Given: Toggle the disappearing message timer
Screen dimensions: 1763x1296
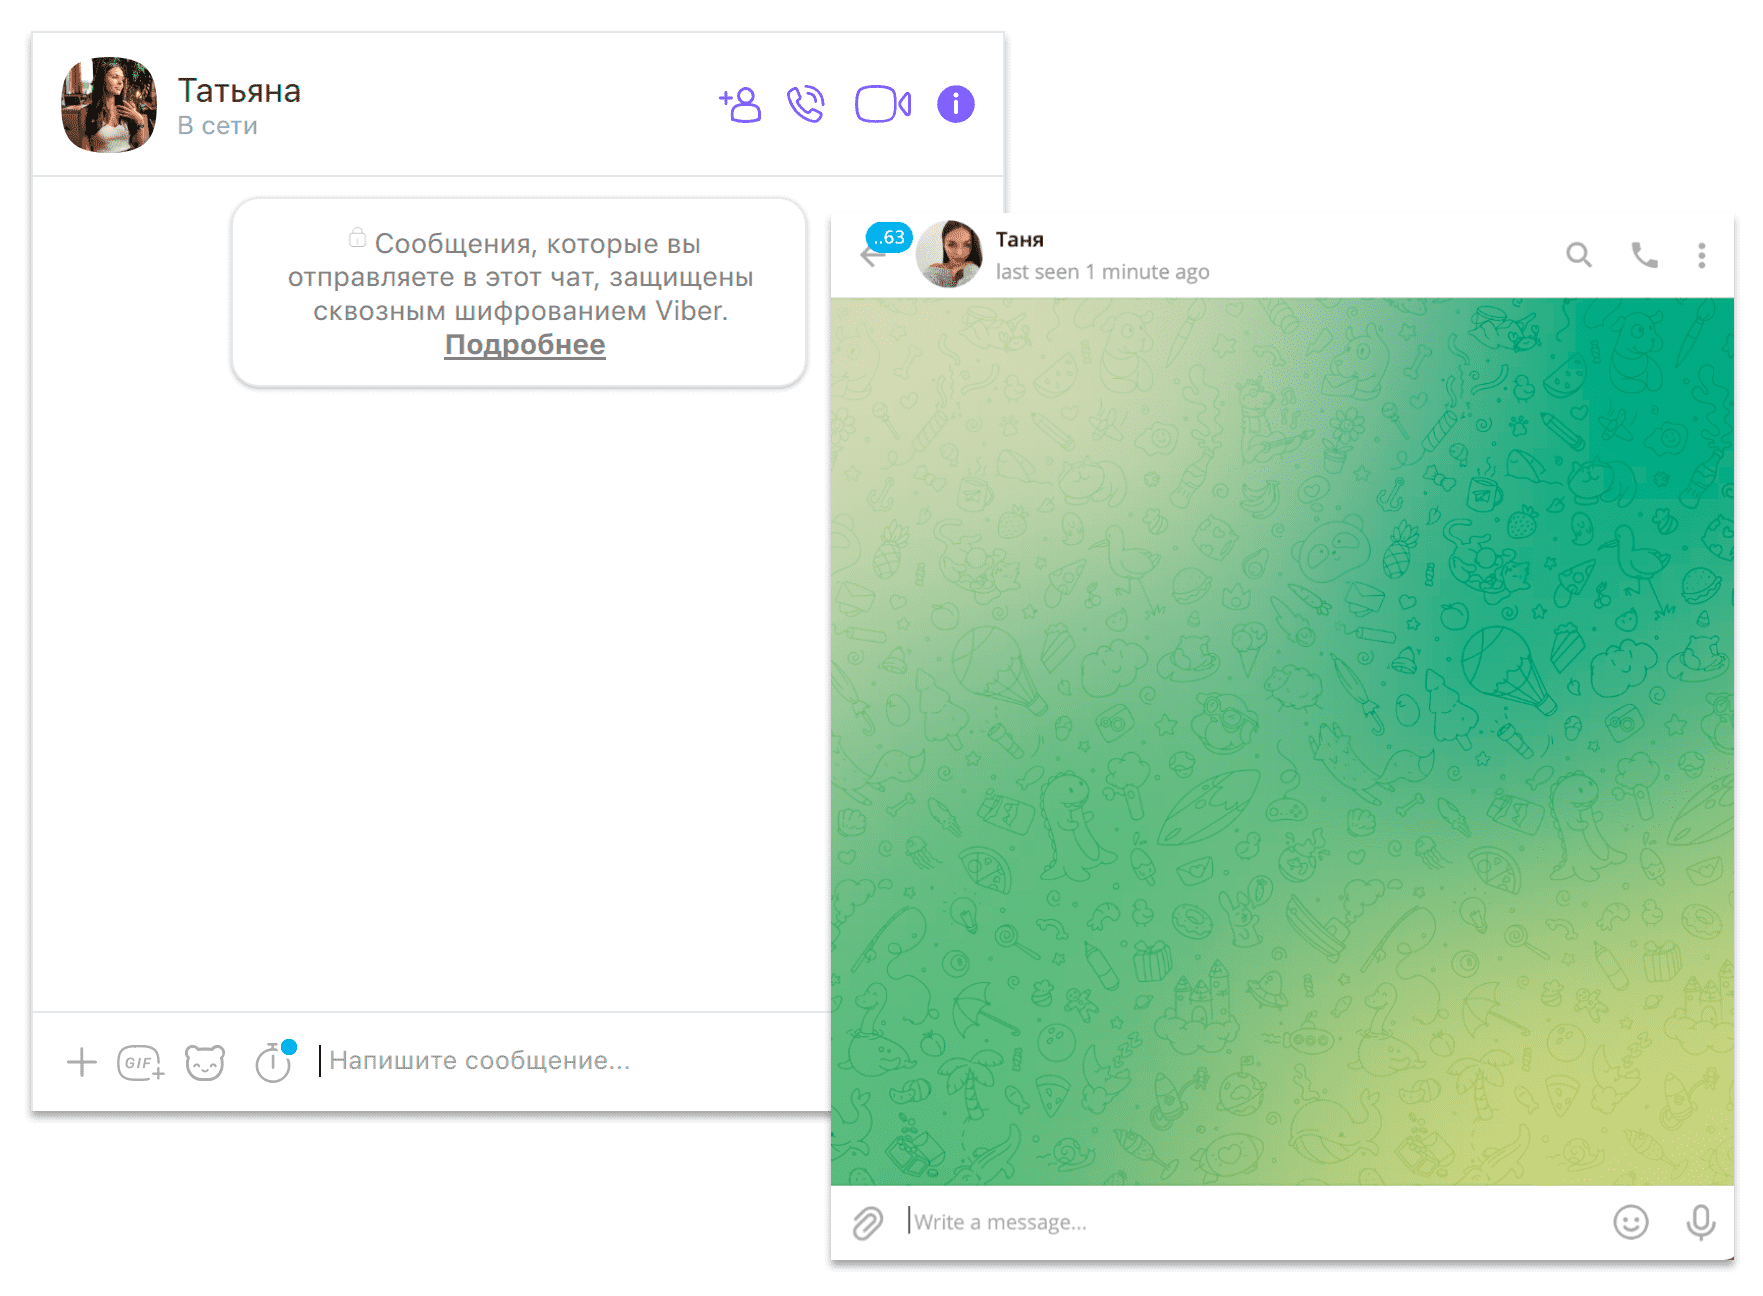Looking at the screenshot, I should (274, 1062).
